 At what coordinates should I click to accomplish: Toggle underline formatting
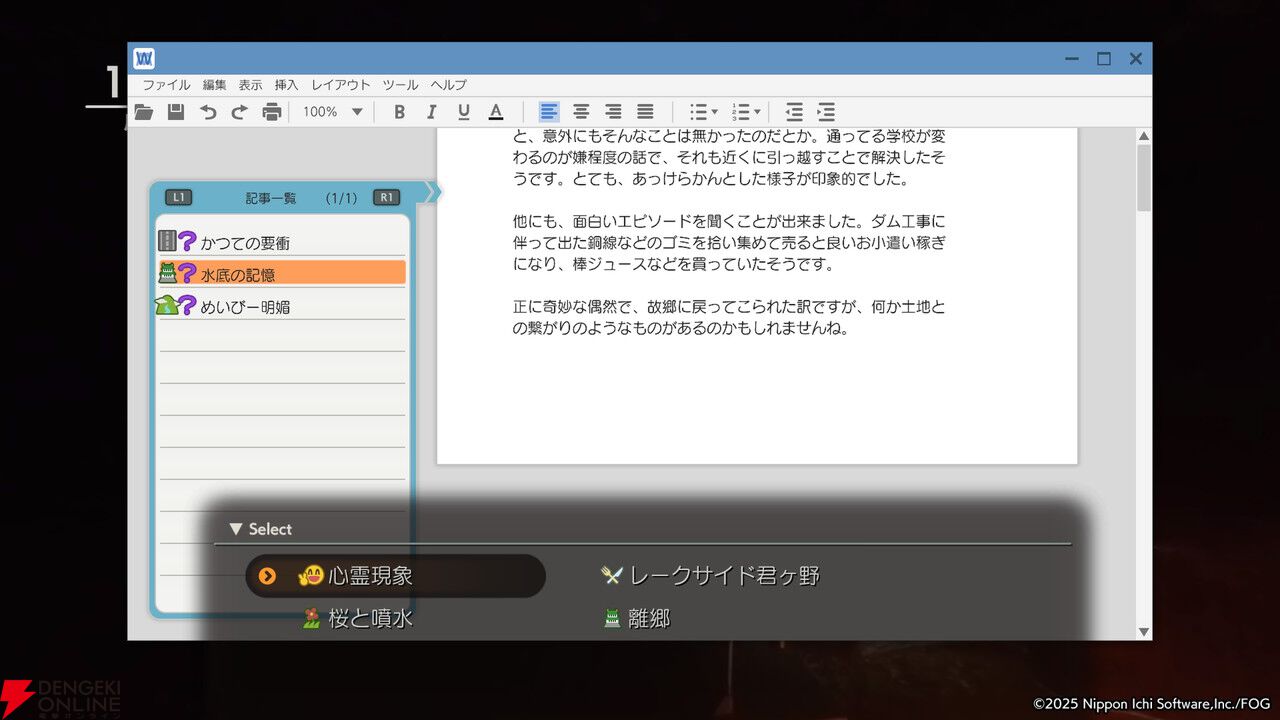463,112
